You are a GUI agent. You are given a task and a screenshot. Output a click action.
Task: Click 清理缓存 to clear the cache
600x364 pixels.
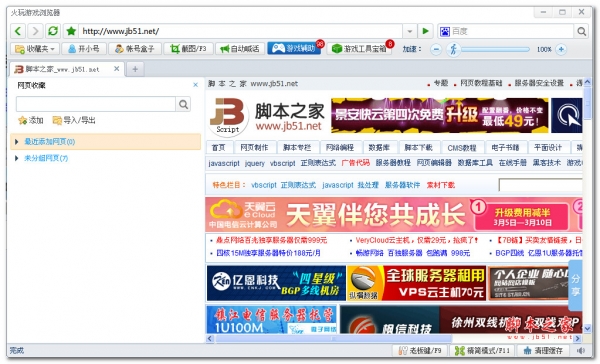(x=543, y=350)
